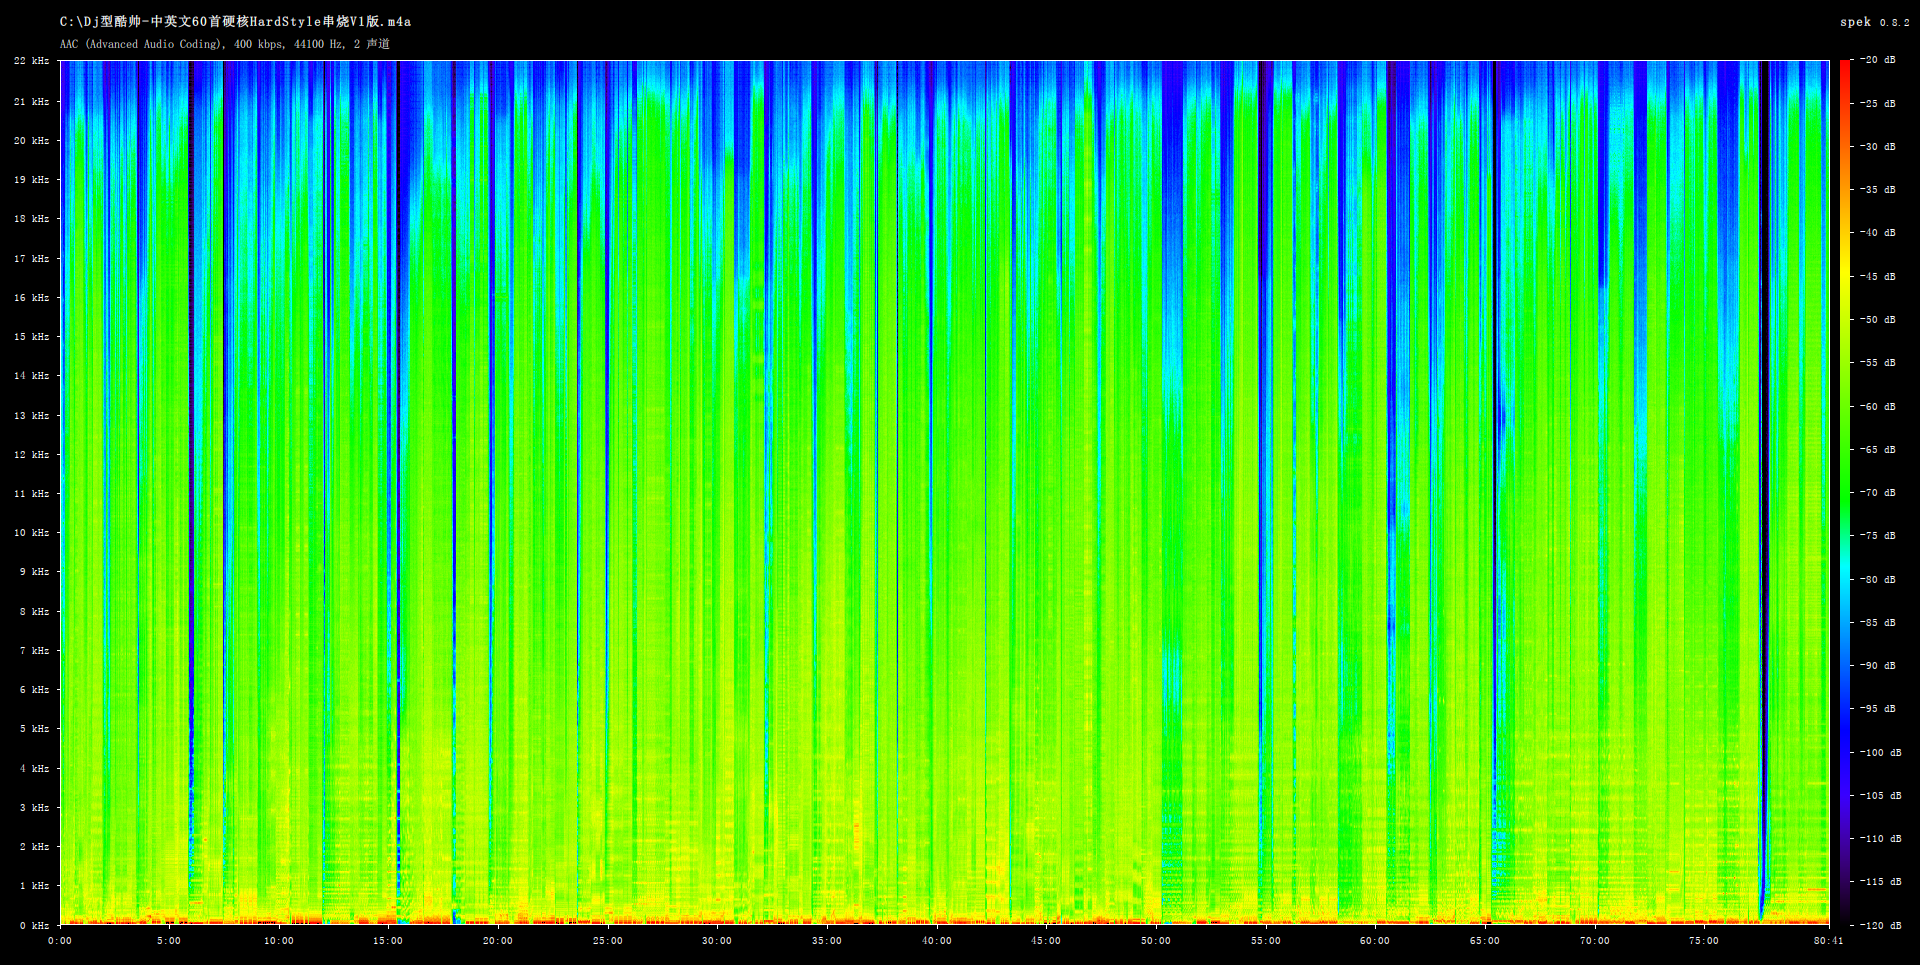Click the 80:41 end time label

(1828, 940)
